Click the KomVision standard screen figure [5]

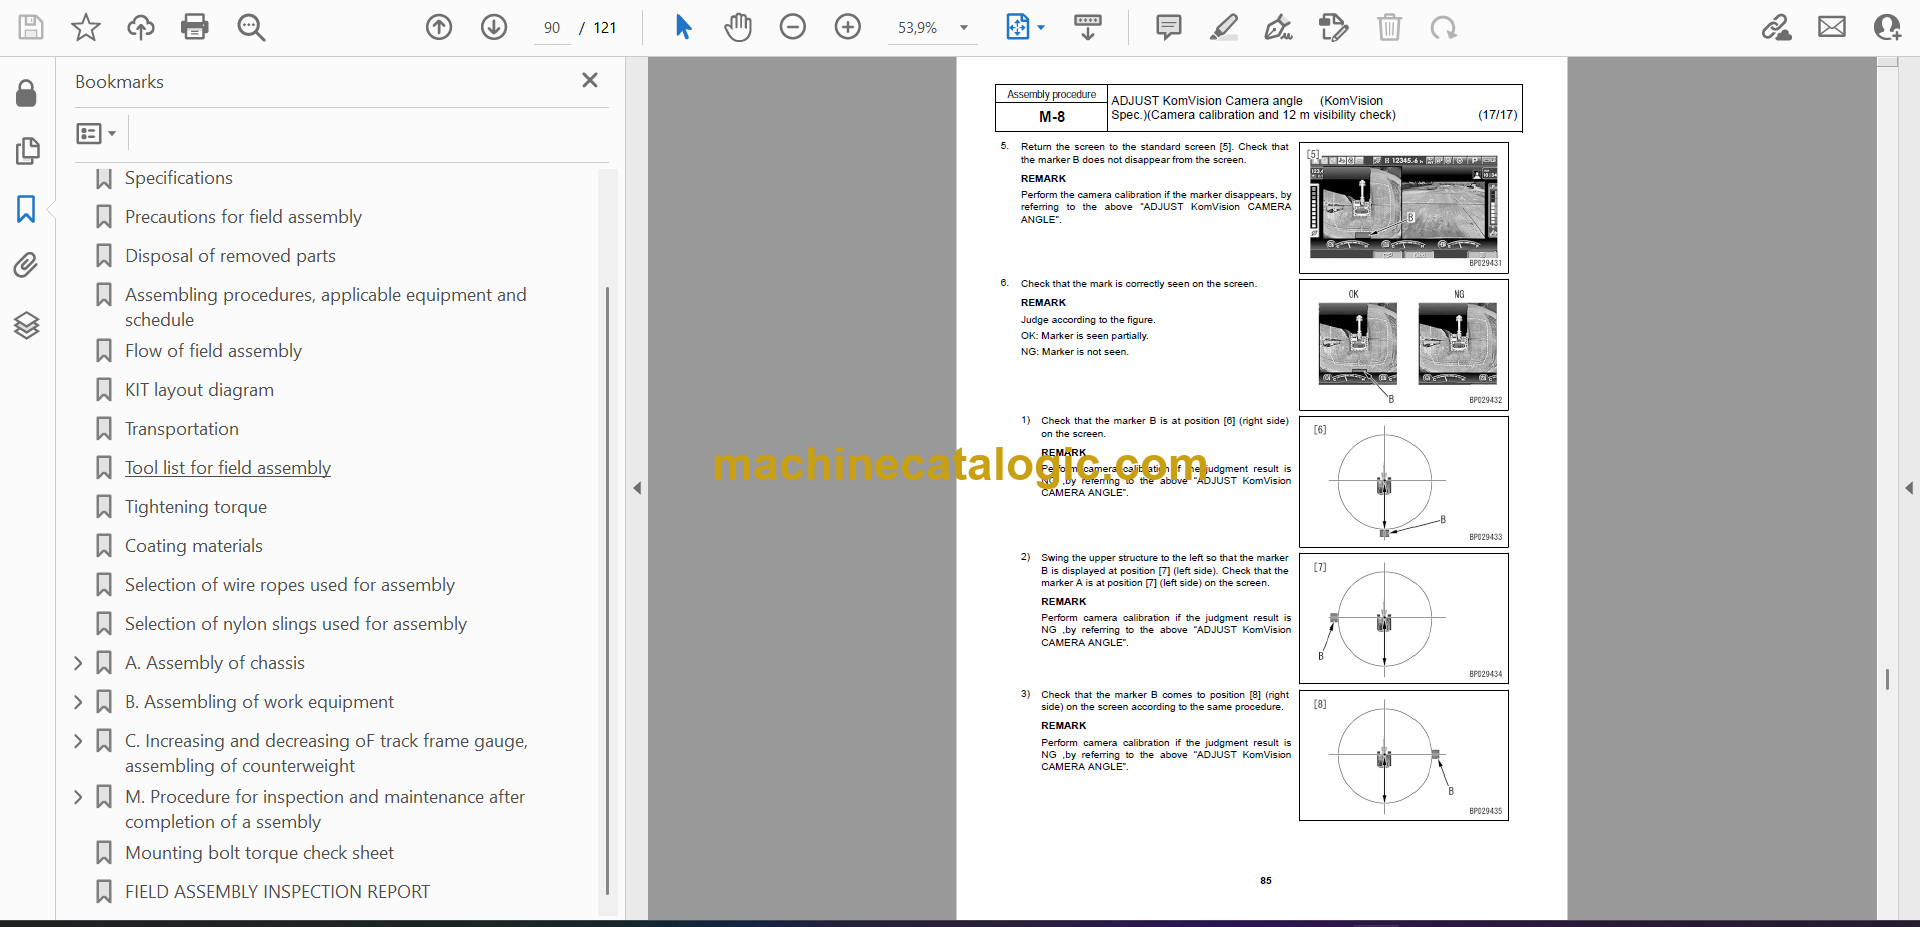[1403, 207]
